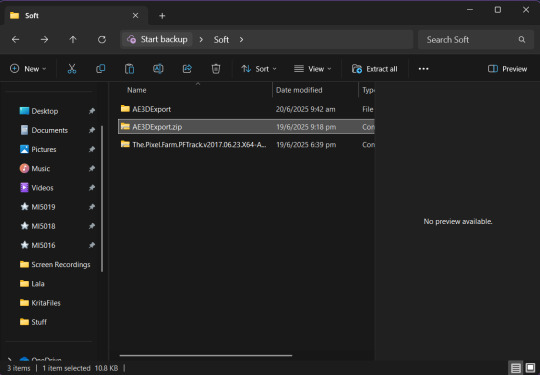Unpin Videos from quick access
Viewport: 540px width, 375px height.
[92, 188]
